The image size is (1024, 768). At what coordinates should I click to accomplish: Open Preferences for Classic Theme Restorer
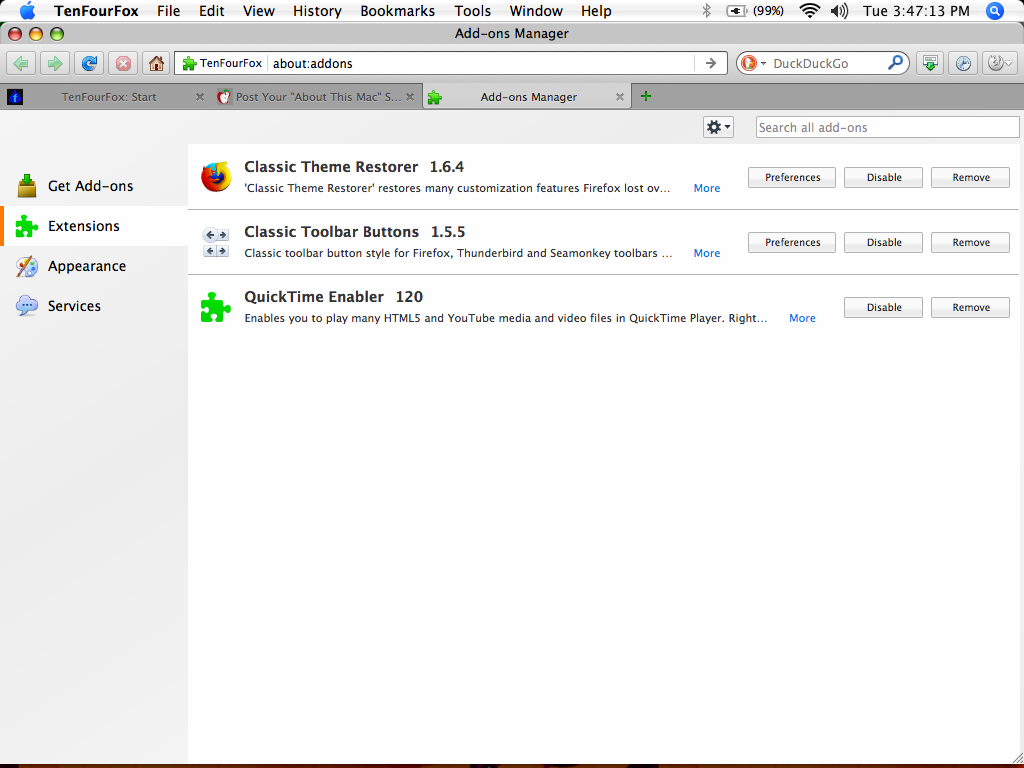[792, 177]
